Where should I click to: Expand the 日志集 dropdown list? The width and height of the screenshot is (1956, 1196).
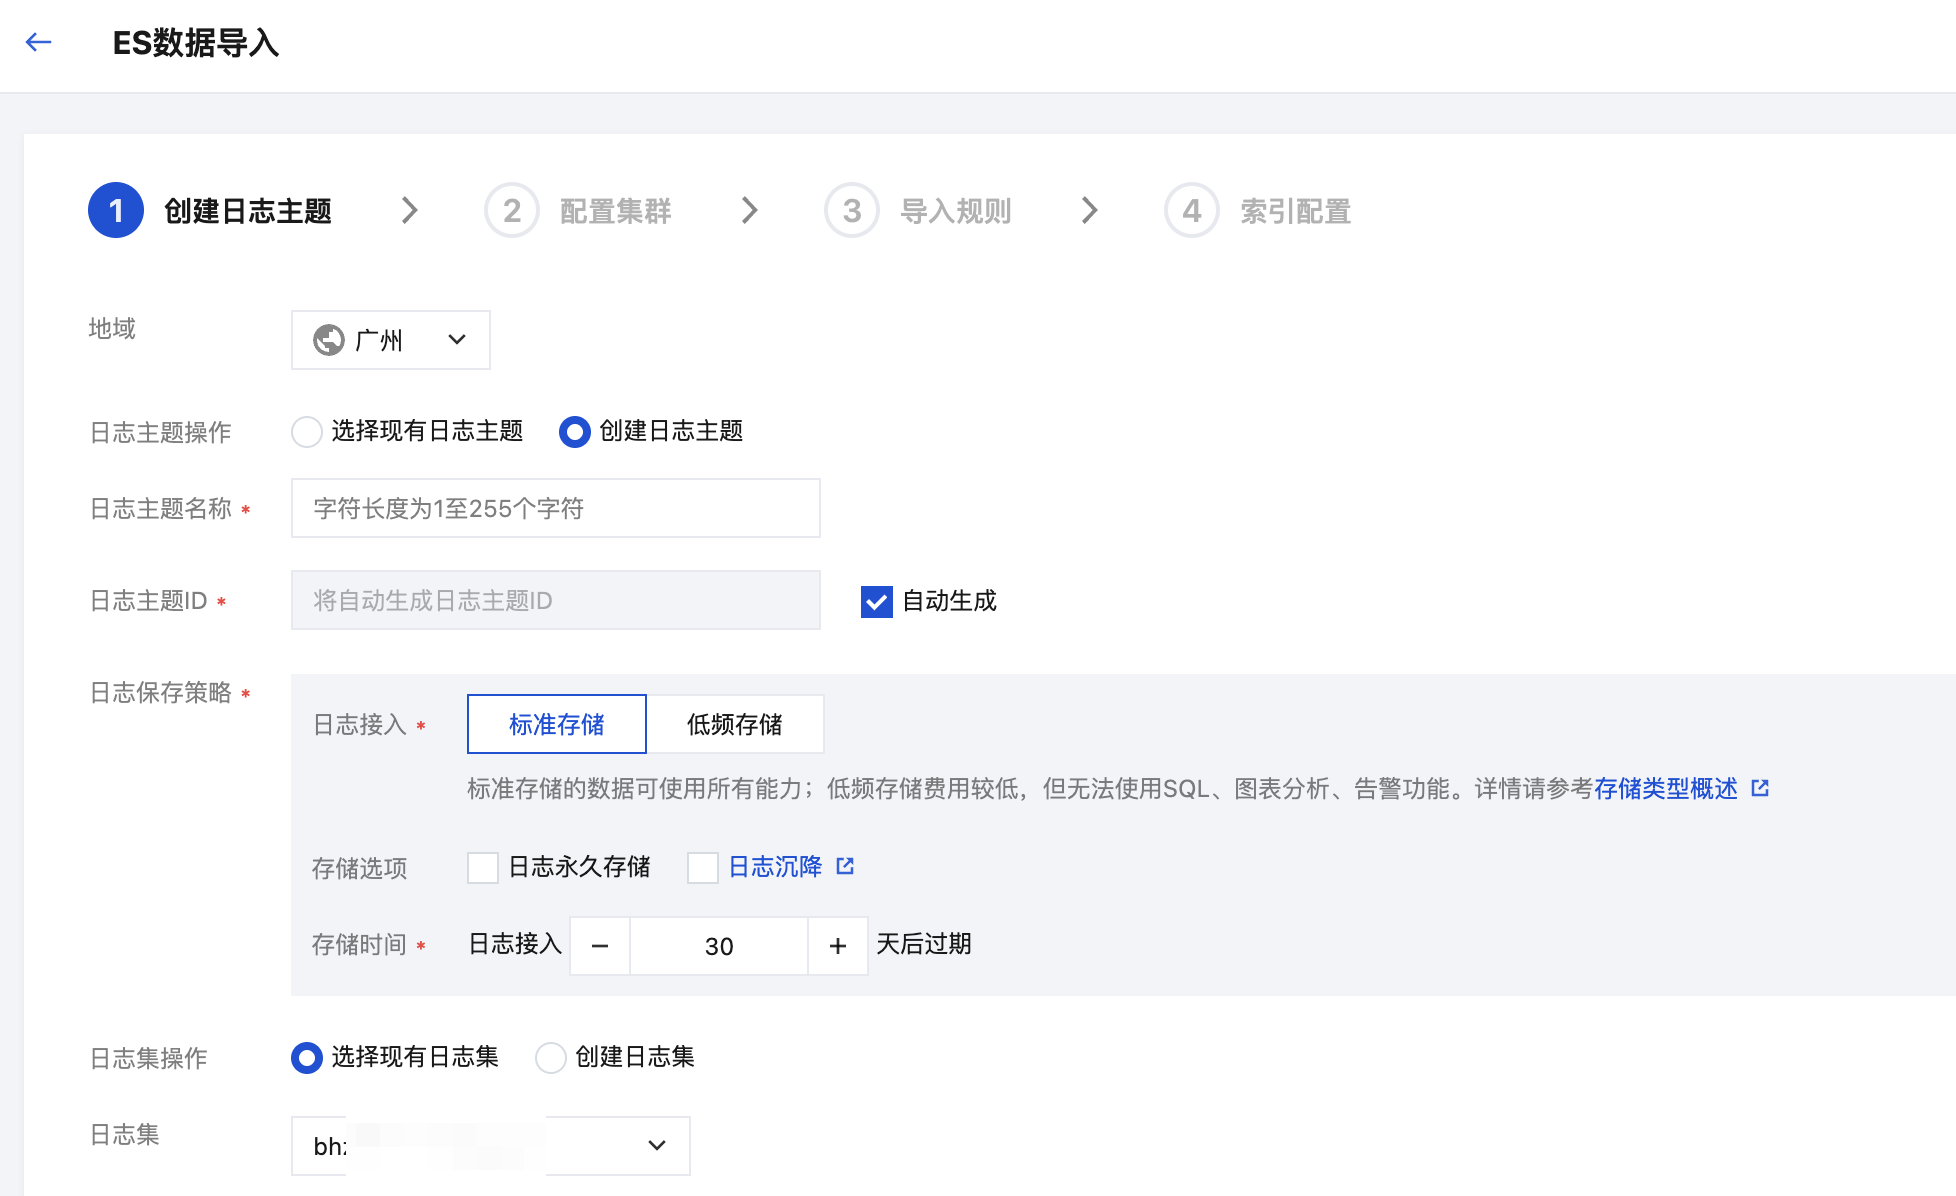[x=656, y=1146]
